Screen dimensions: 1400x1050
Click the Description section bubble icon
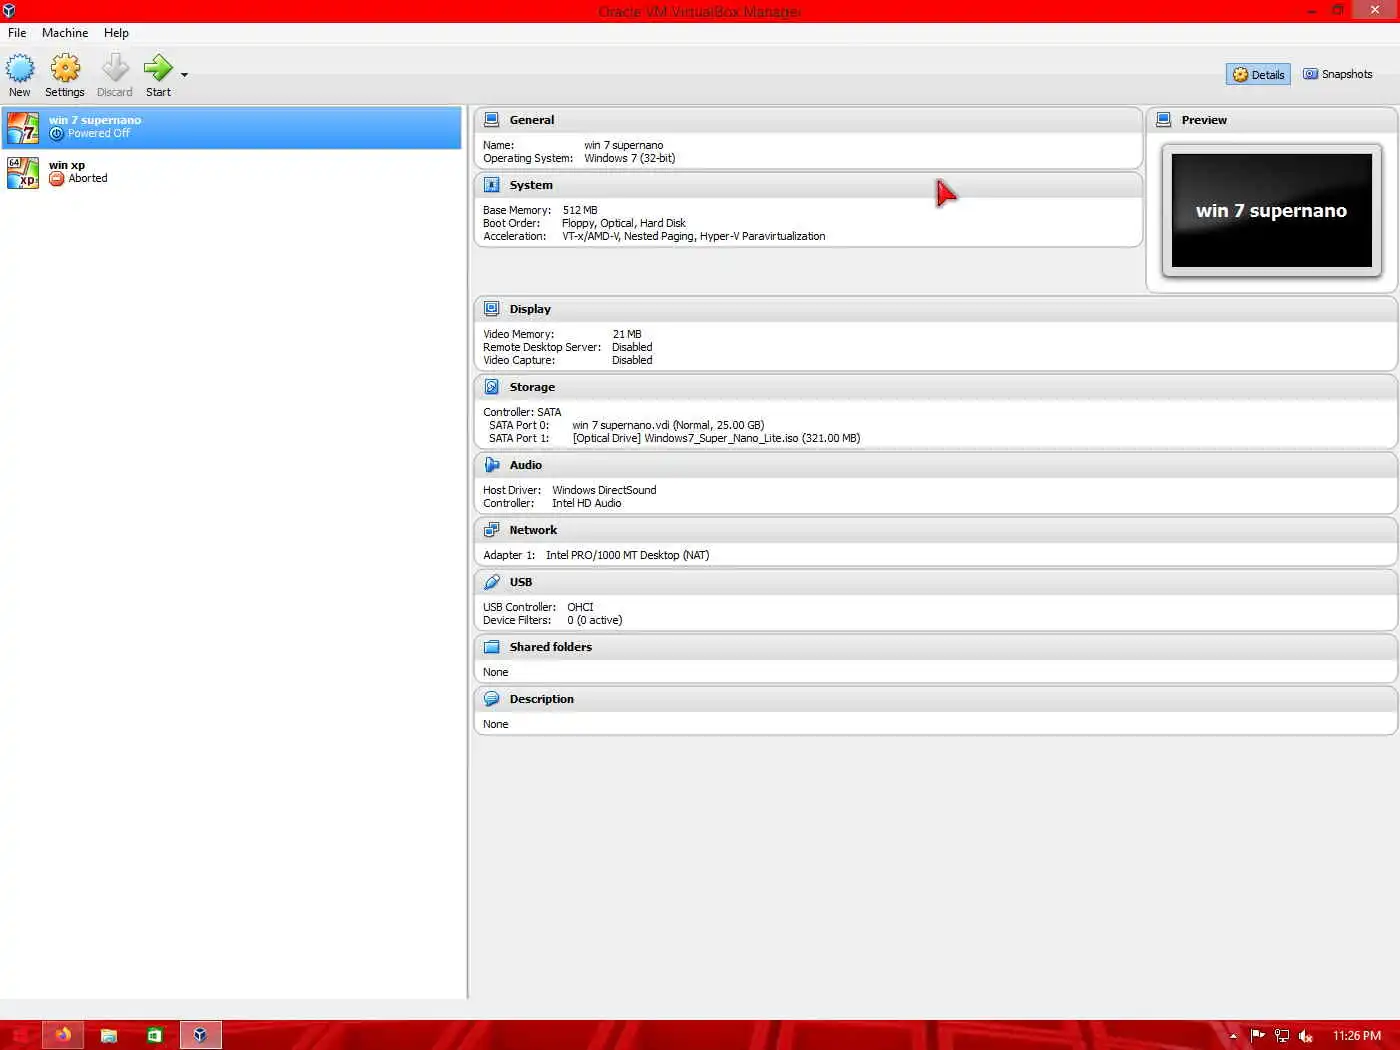tap(492, 699)
